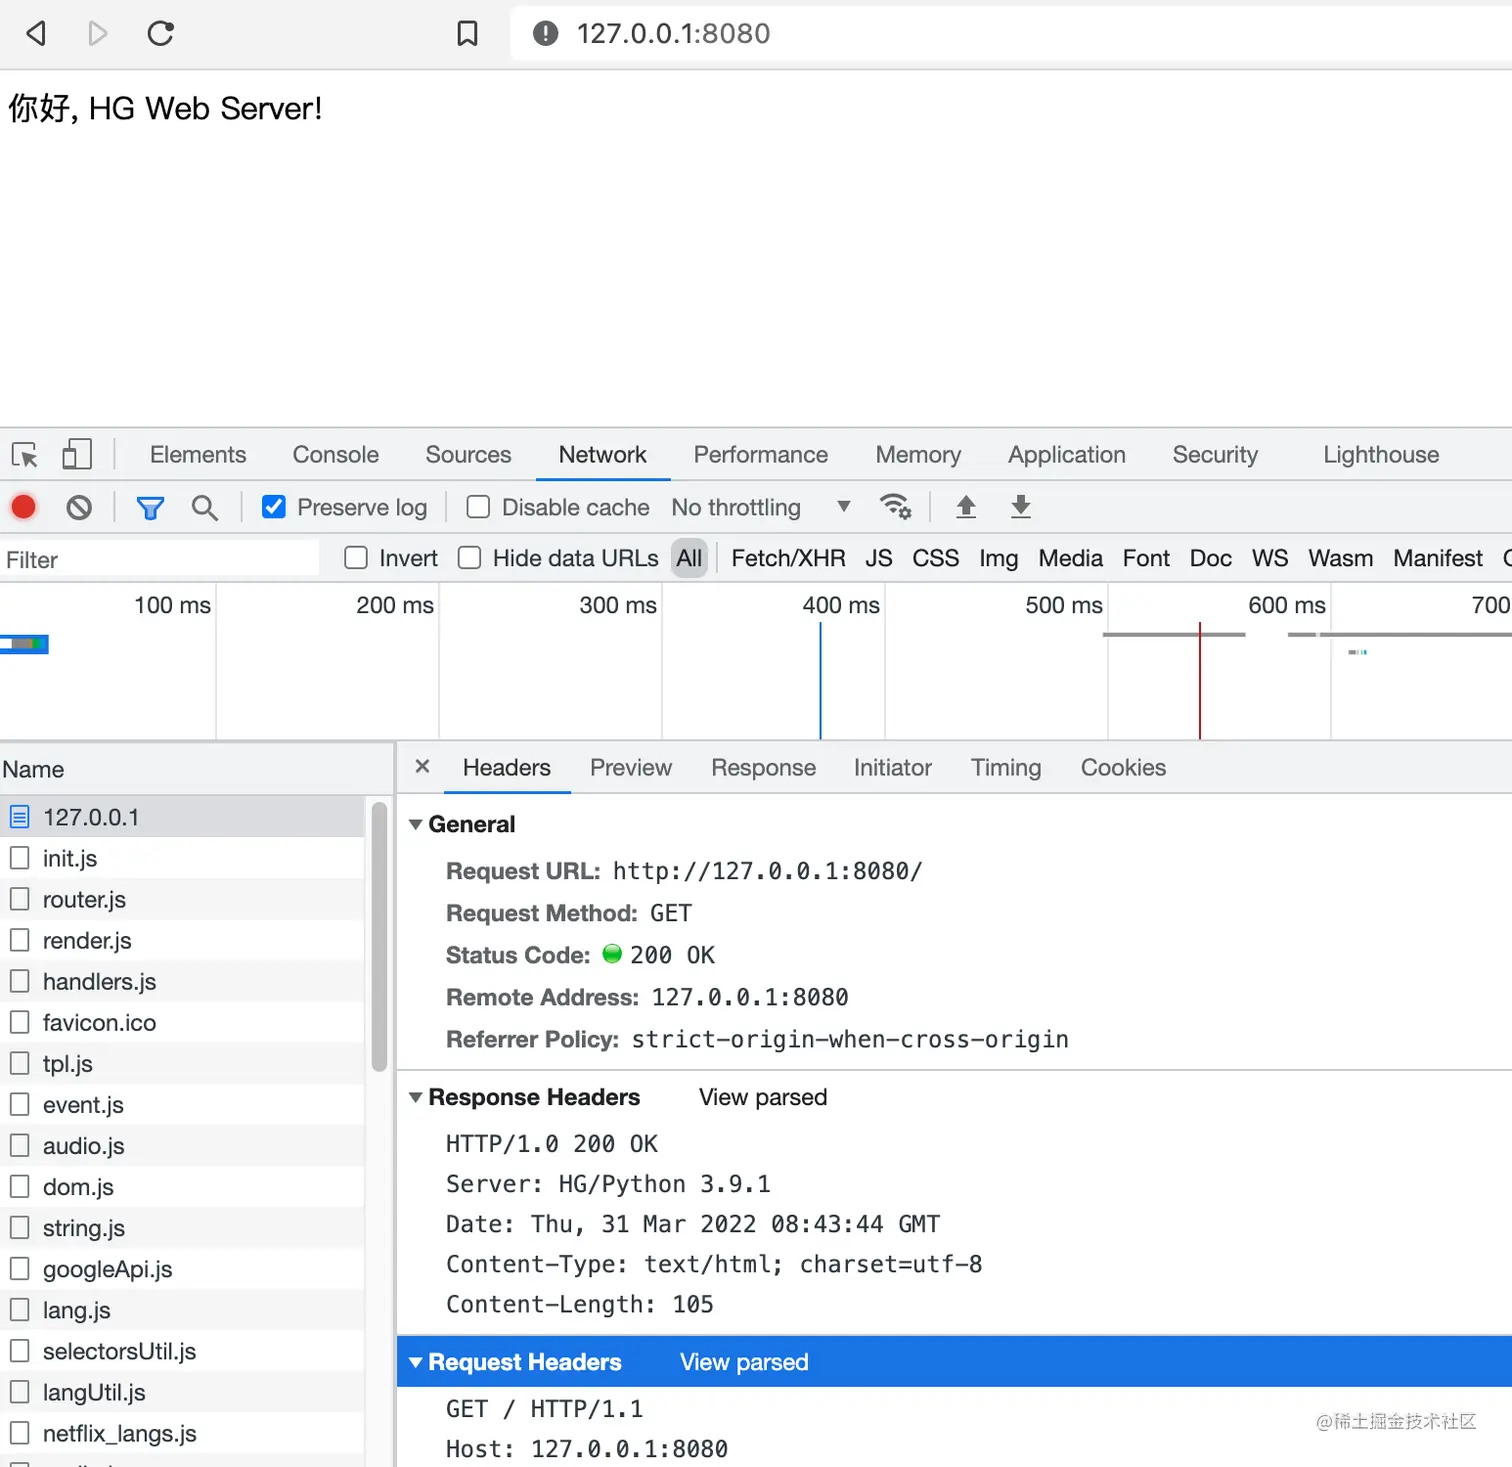Open network search with magnifier icon
The width and height of the screenshot is (1512, 1467).
tap(204, 508)
